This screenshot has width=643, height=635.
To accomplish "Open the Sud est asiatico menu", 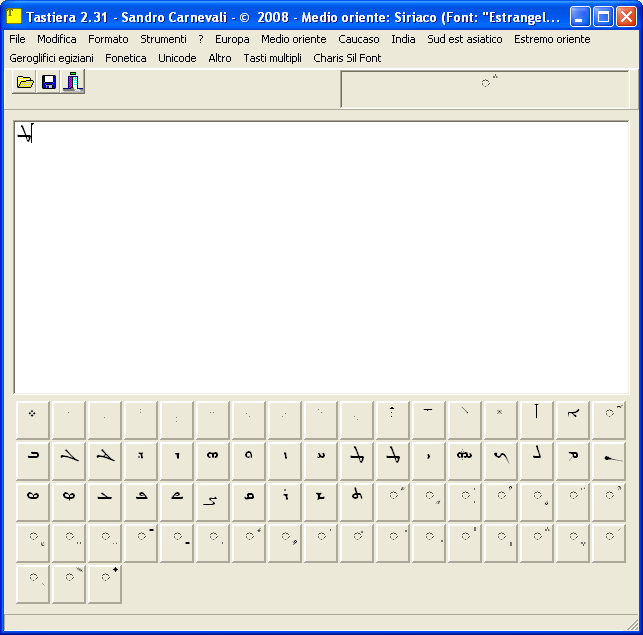I will [465, 39].
